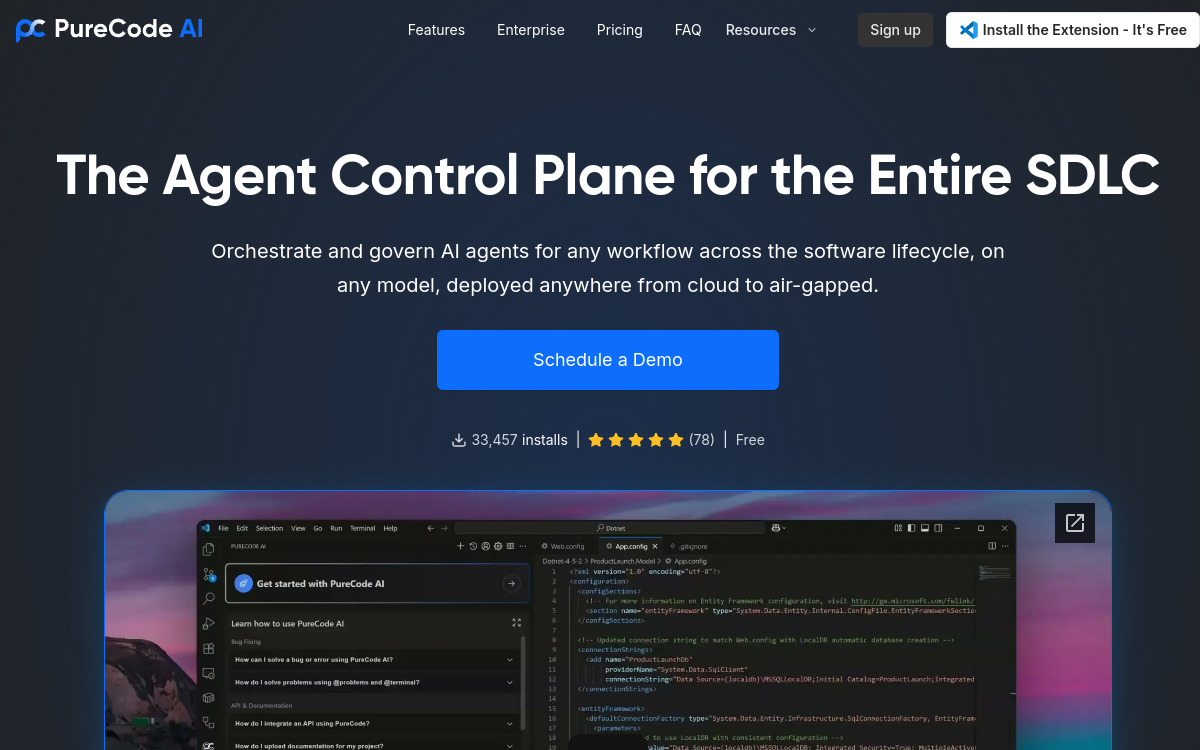Click fullscreen expand icon beside Learn how to use
This screenshot has width=1200, height=750.
[x=516, y=623]
